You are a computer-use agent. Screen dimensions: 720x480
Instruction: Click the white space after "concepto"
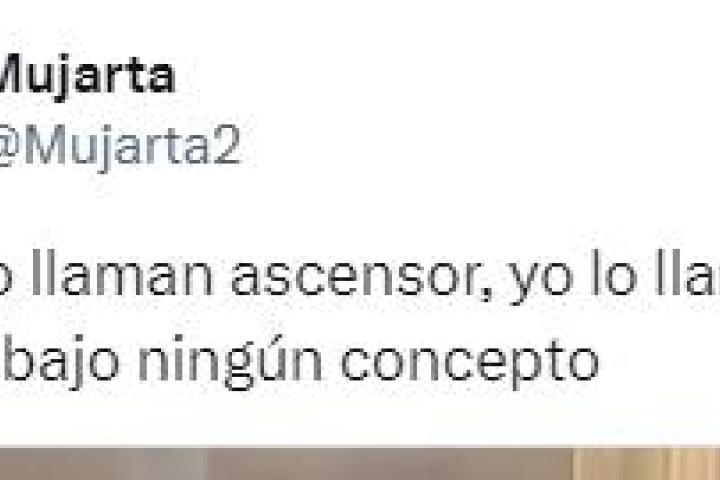coord(659,363)
